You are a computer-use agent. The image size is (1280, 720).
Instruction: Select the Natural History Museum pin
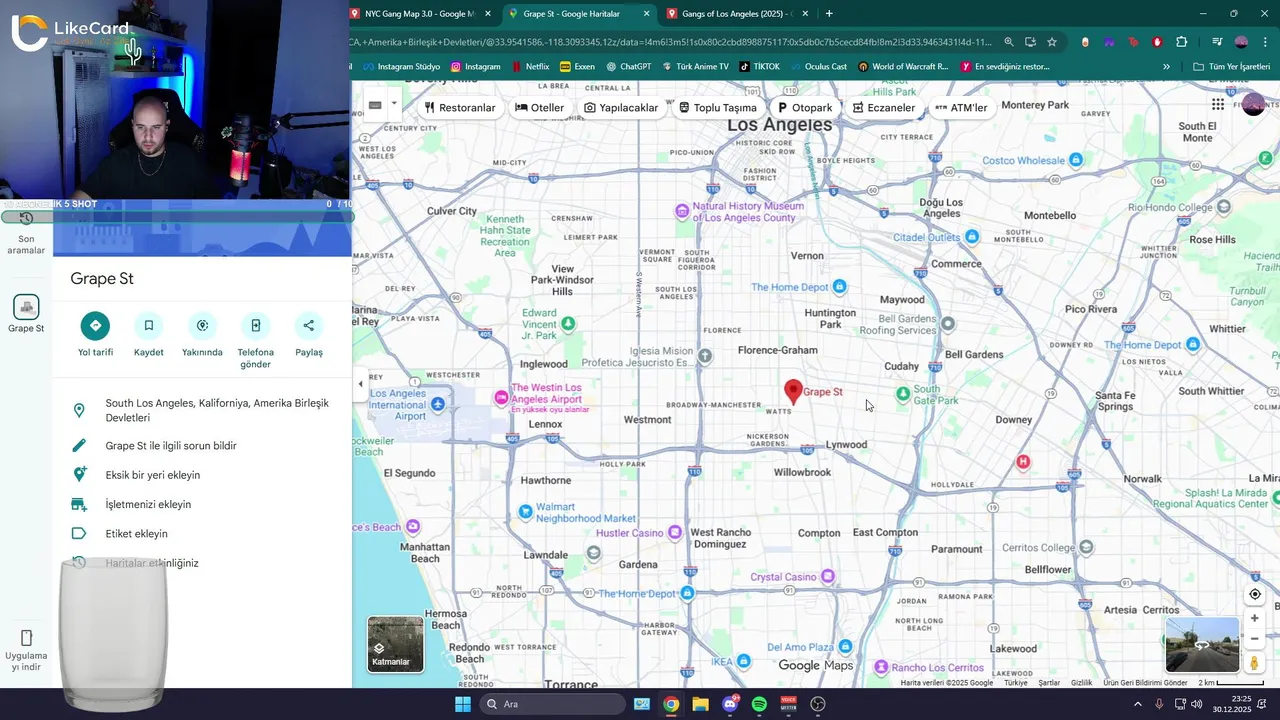(x=683, y=211)
